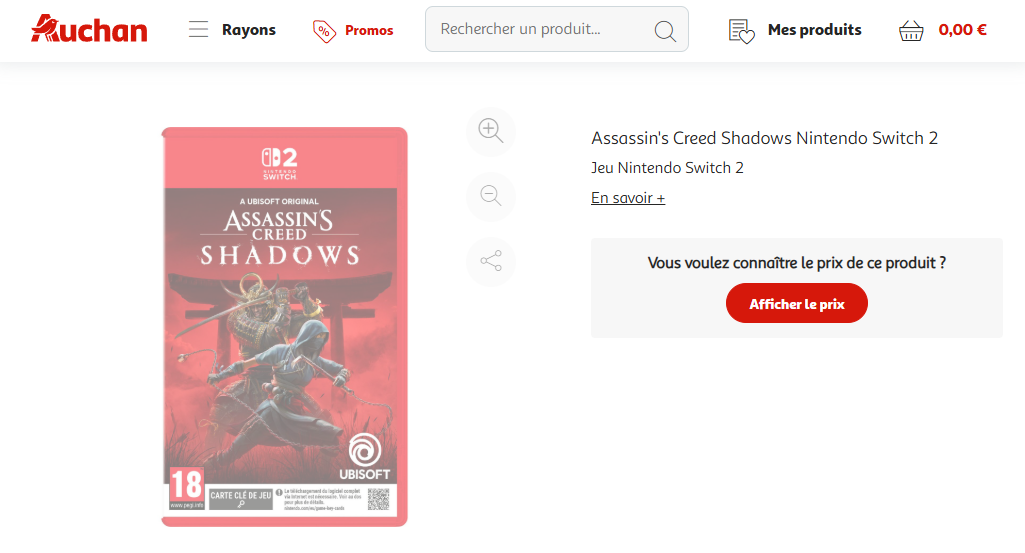Click the 0,00 € basket total

(962, 30)
